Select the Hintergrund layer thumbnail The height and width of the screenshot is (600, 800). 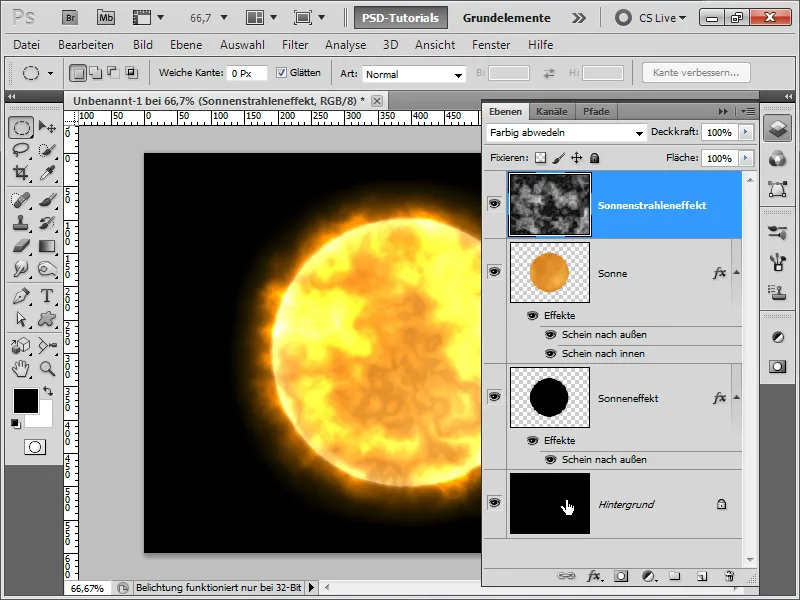point(550,504)
